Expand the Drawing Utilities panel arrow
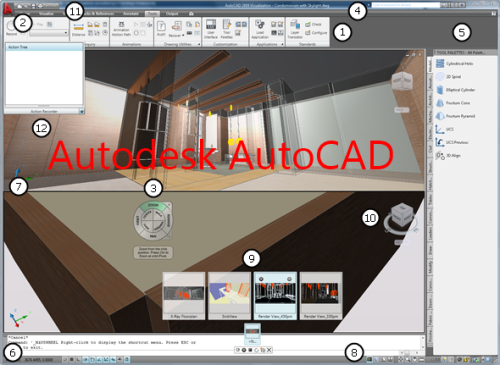The height and width of the screenshot is (365, 500). click(x=199, y=44)
